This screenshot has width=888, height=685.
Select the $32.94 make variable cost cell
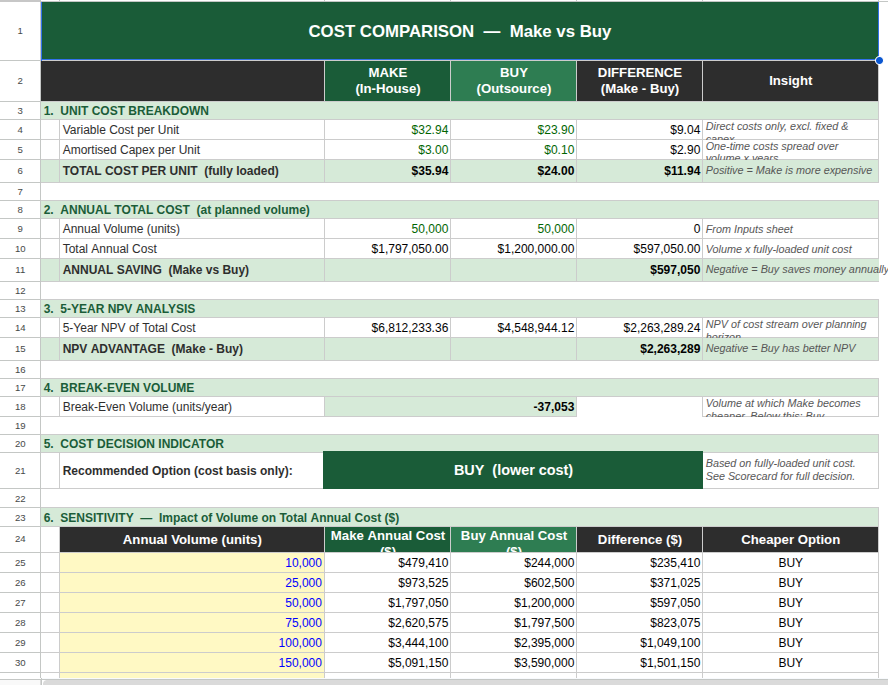[387, 130]
